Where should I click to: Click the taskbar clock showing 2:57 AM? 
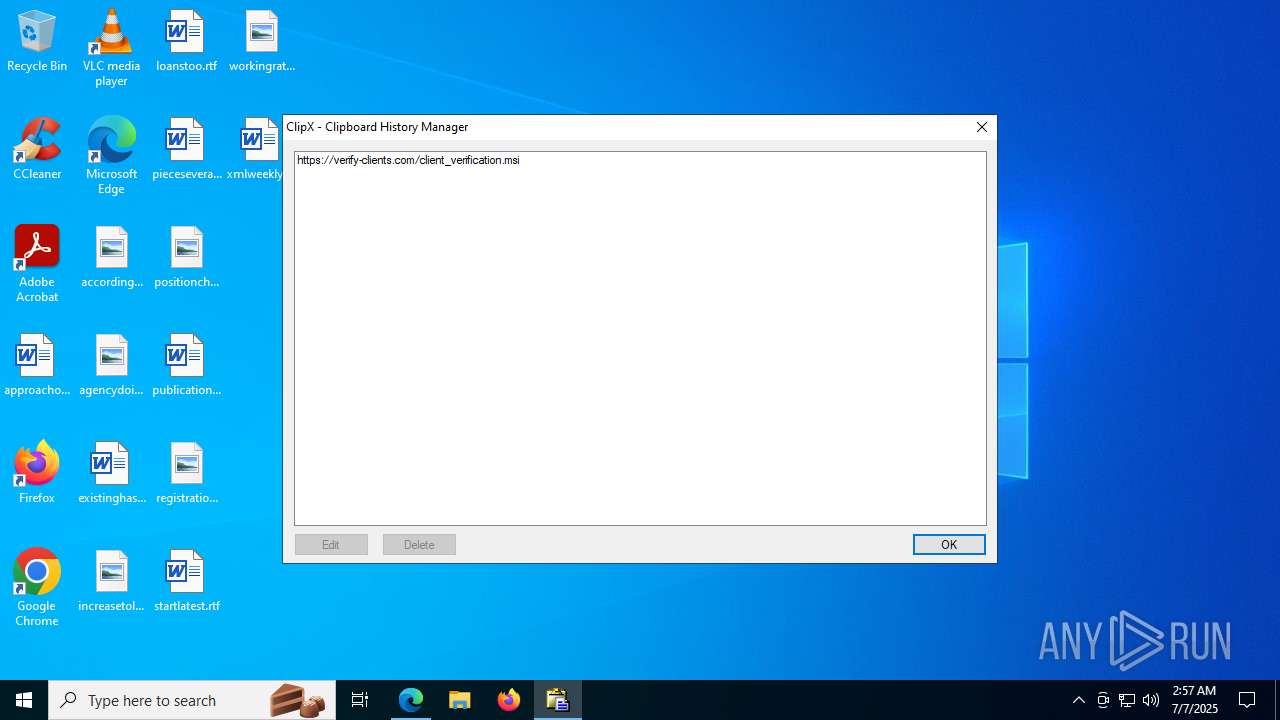1194,700
